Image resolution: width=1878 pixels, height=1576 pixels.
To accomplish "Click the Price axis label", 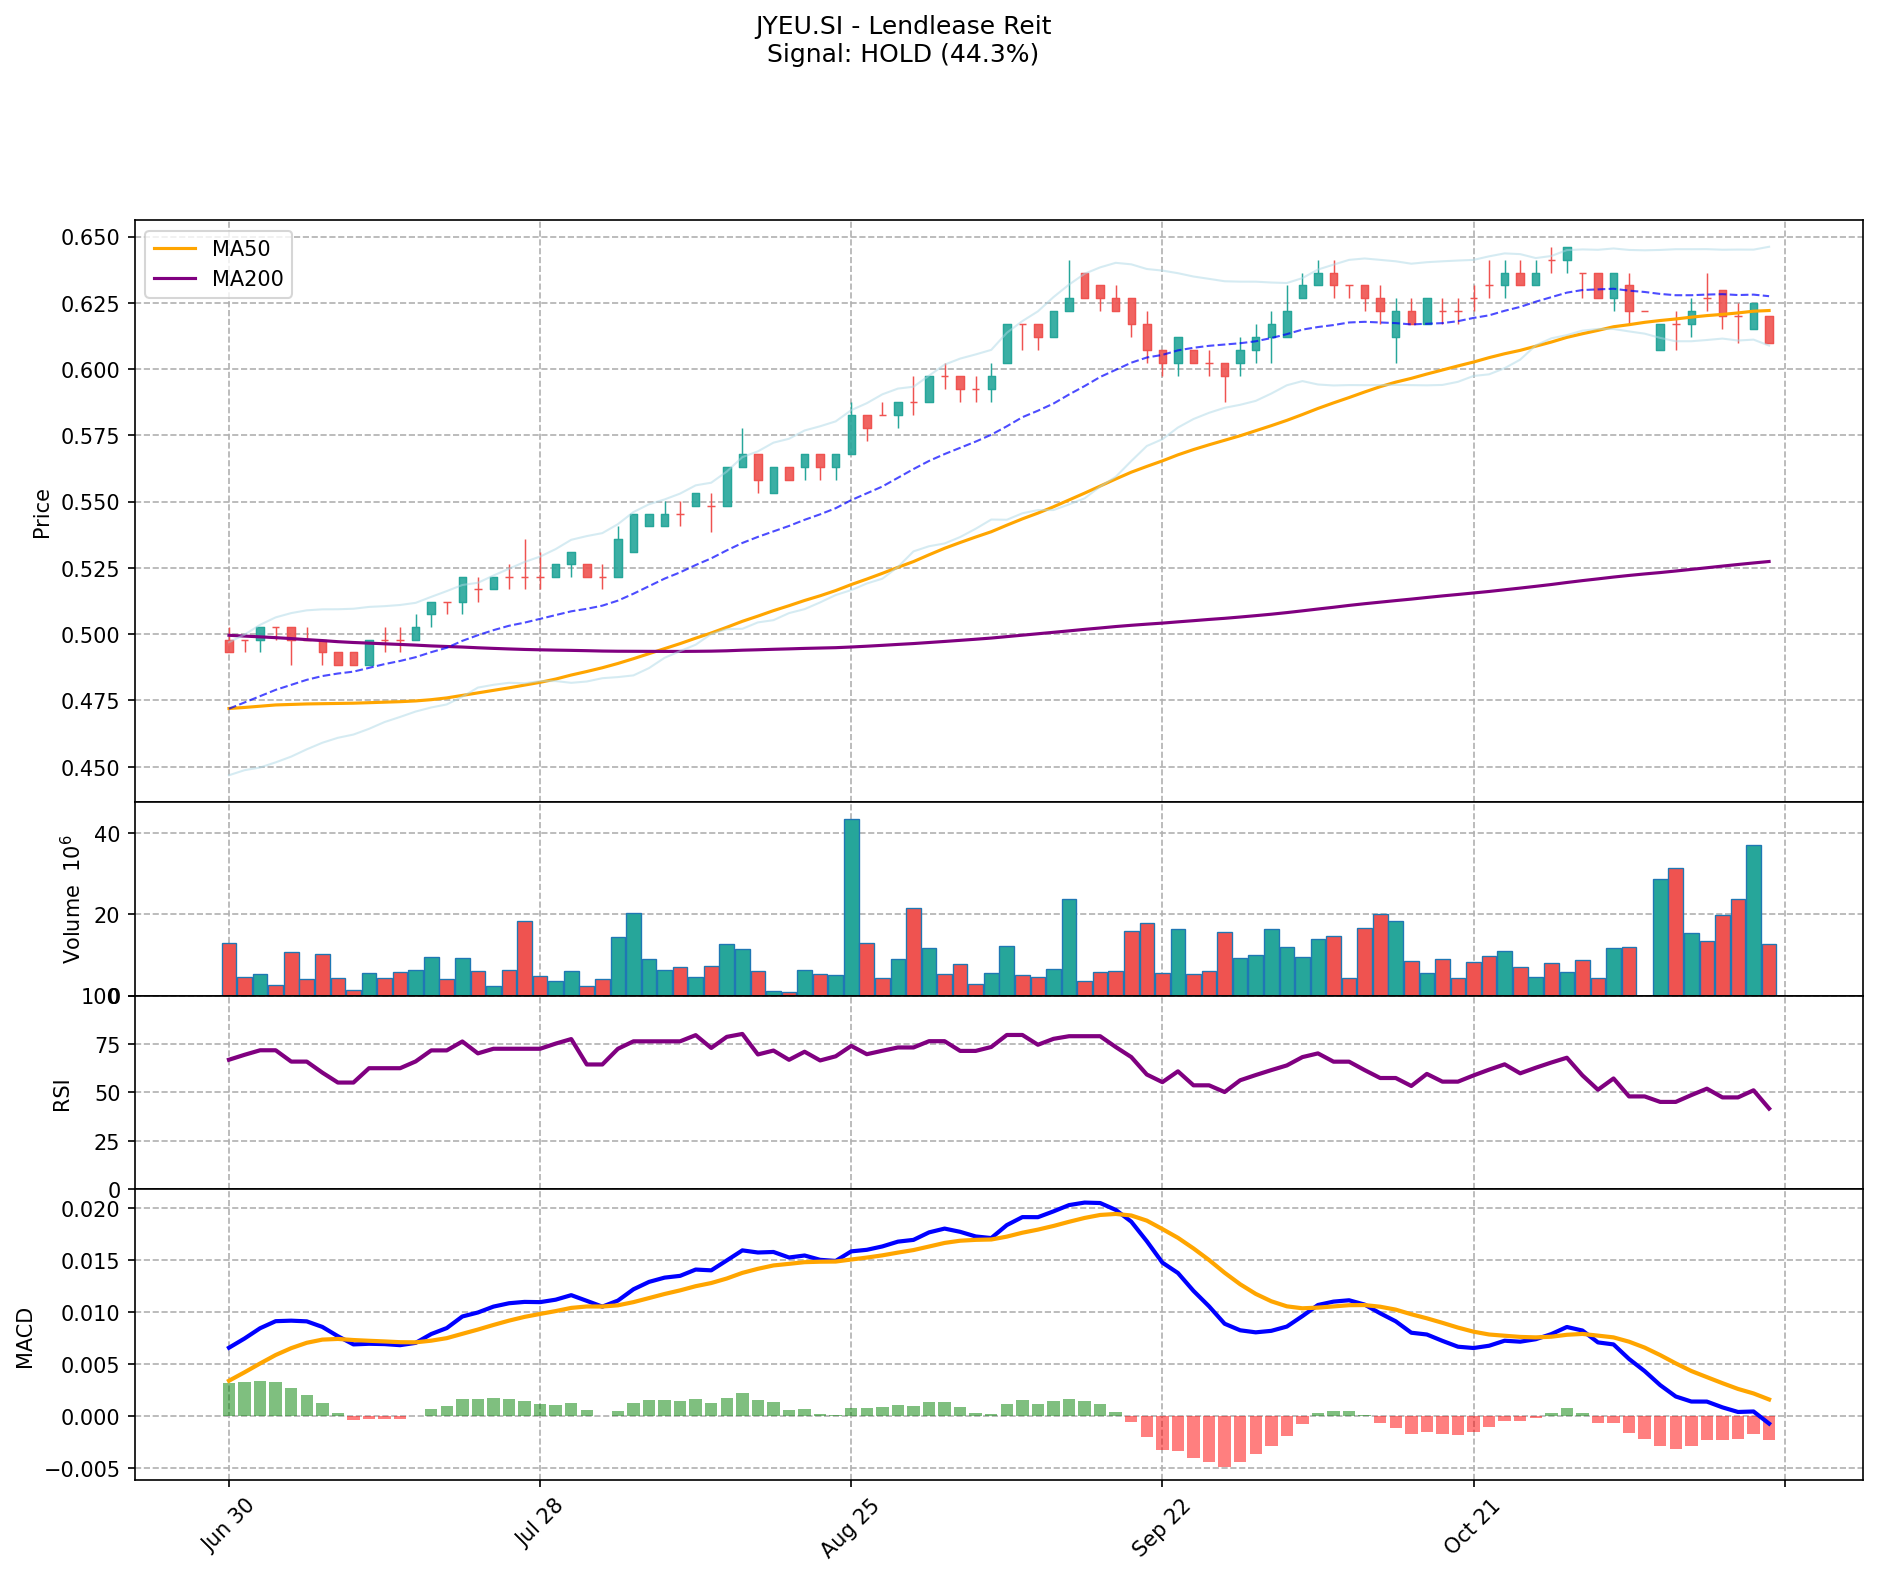I will tap(42, 513).
